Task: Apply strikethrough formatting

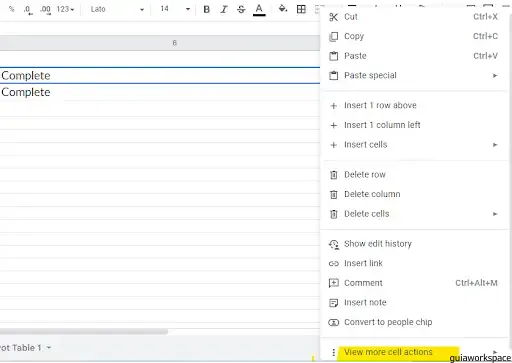Action: click(241, 9)
